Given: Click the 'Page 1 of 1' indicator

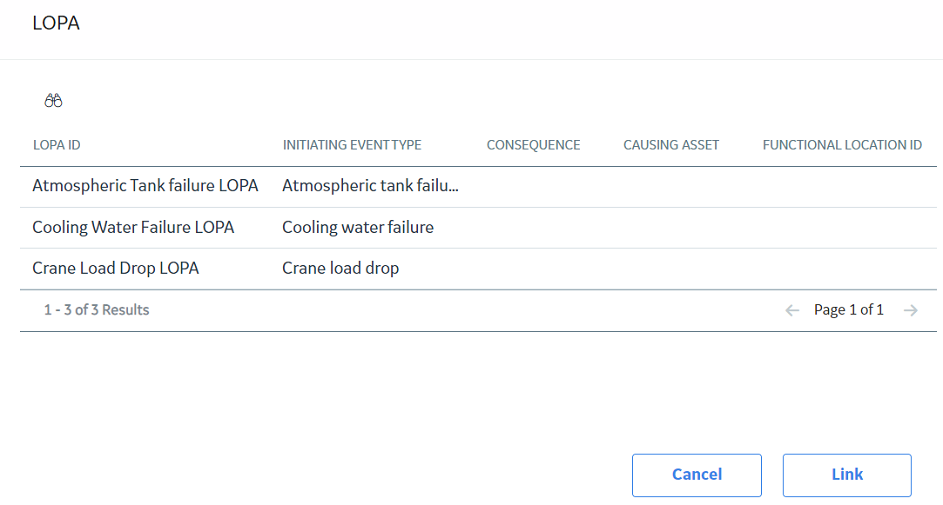Looking at the screenshot, I should 849,310.
